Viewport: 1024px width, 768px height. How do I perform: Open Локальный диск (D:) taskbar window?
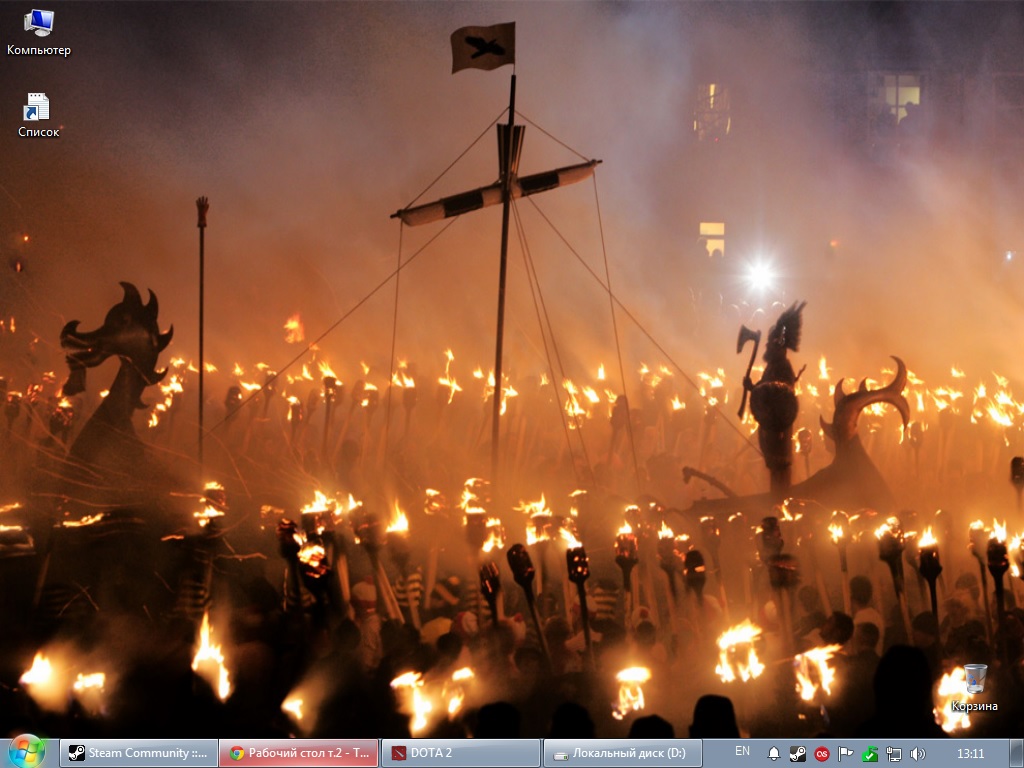click(x=623, y=753)
